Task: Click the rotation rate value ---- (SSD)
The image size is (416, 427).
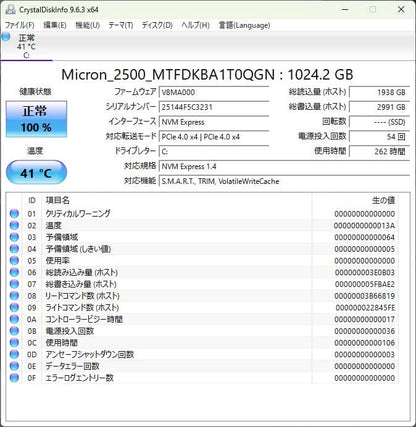Action: (x=379, y=122)
